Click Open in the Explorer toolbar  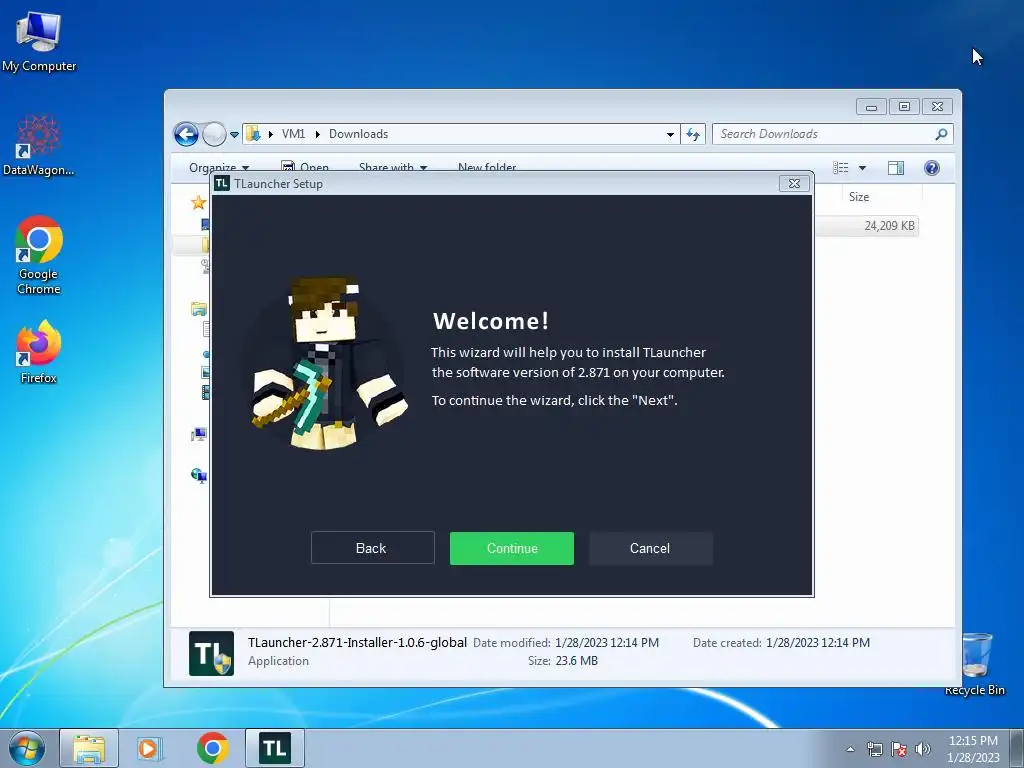pos(305,168)
